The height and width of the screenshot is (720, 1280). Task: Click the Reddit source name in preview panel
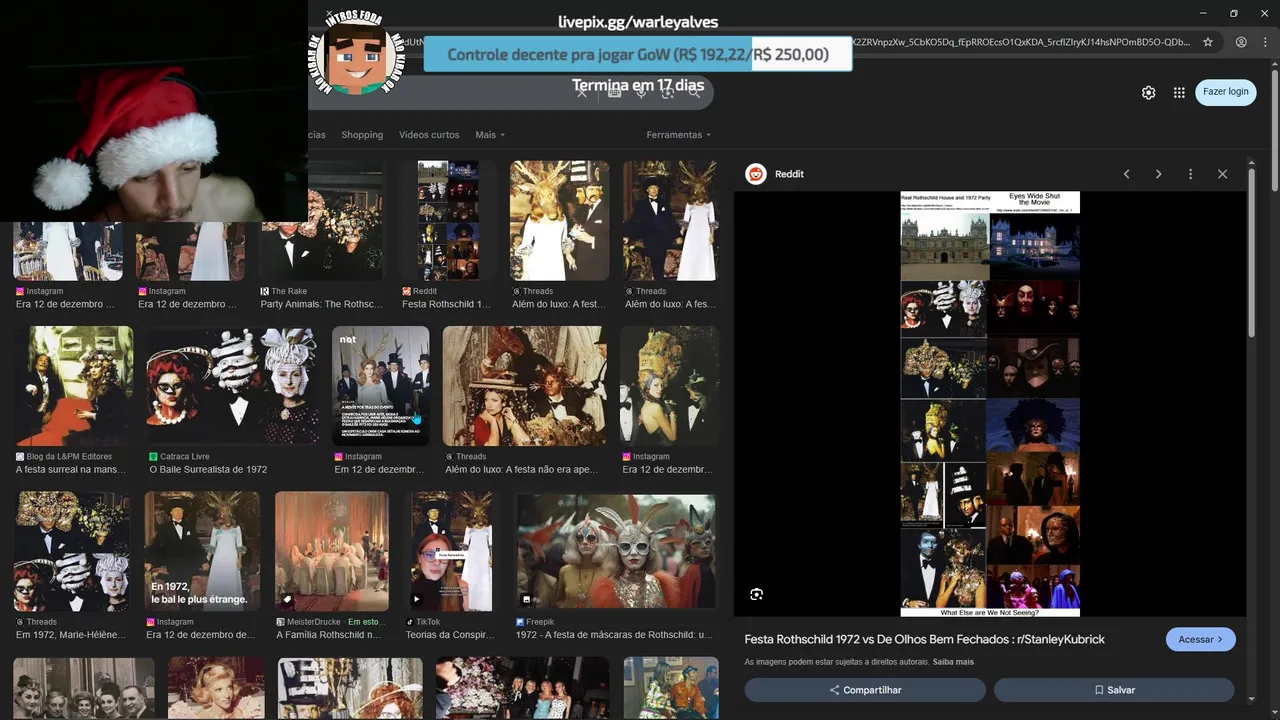[x=789, y=174]
